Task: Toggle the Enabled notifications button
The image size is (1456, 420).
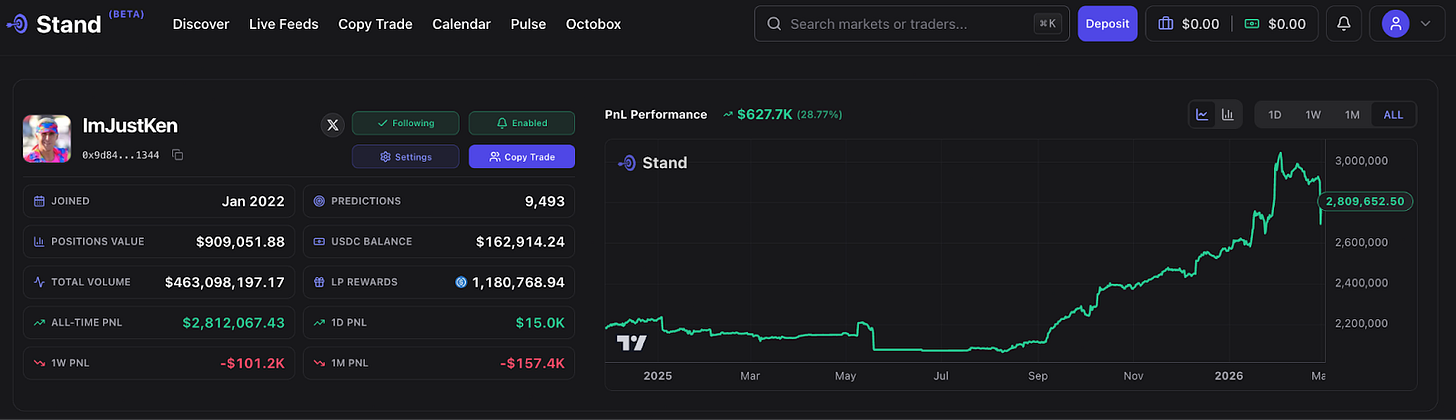Action: click(522, 123)
